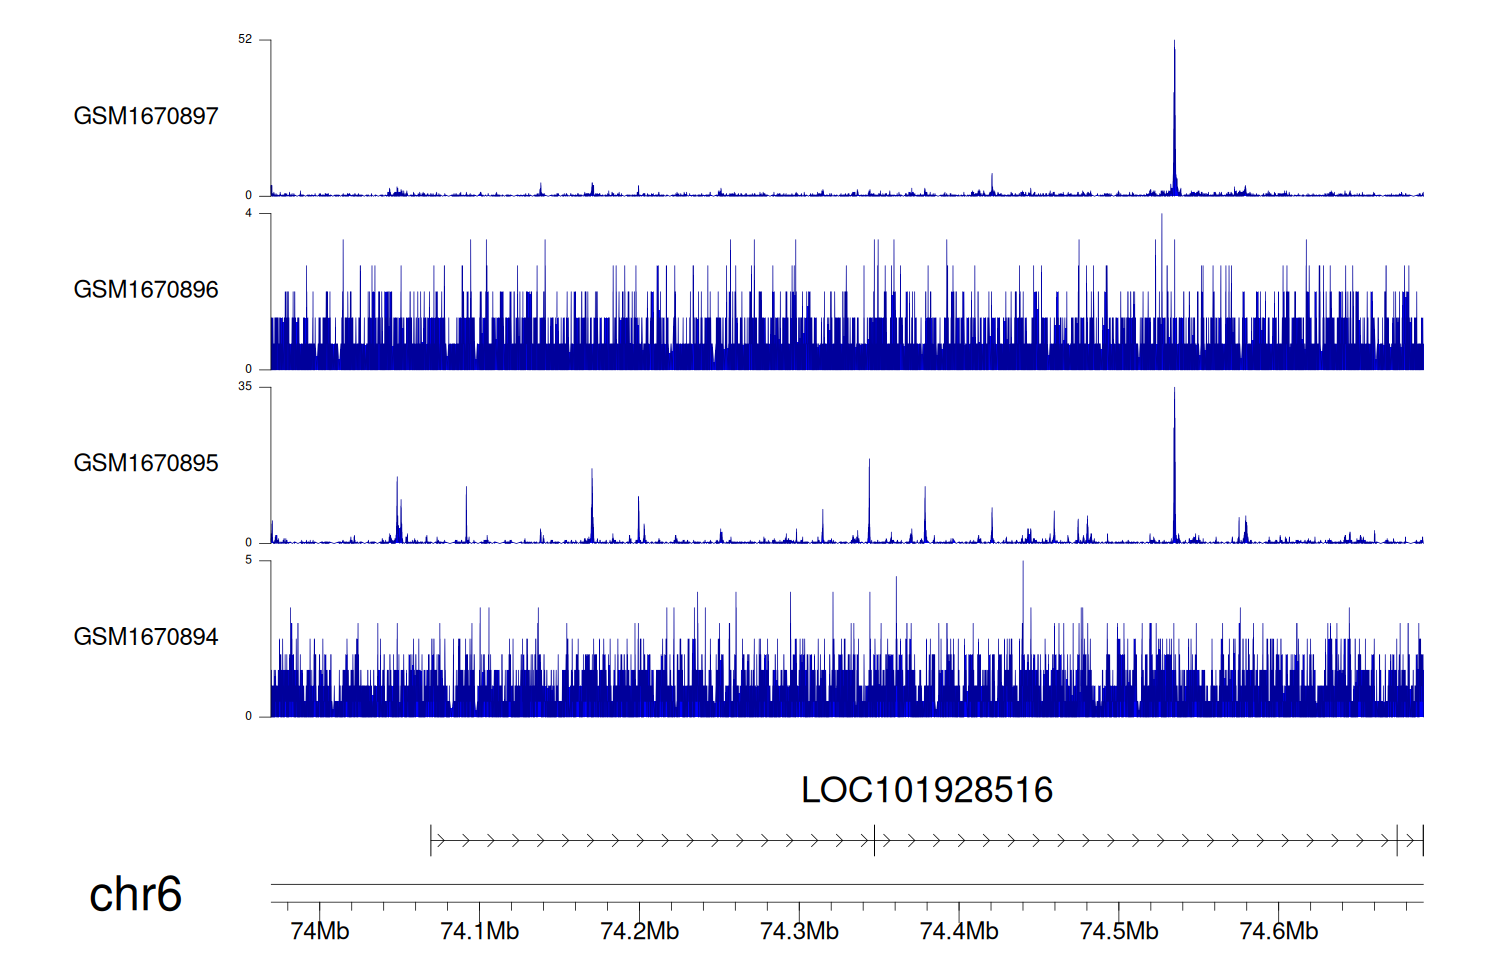Jump to the 74.3Mb axis label
Screen dimensions: 1500x980
tap(799, 931)
